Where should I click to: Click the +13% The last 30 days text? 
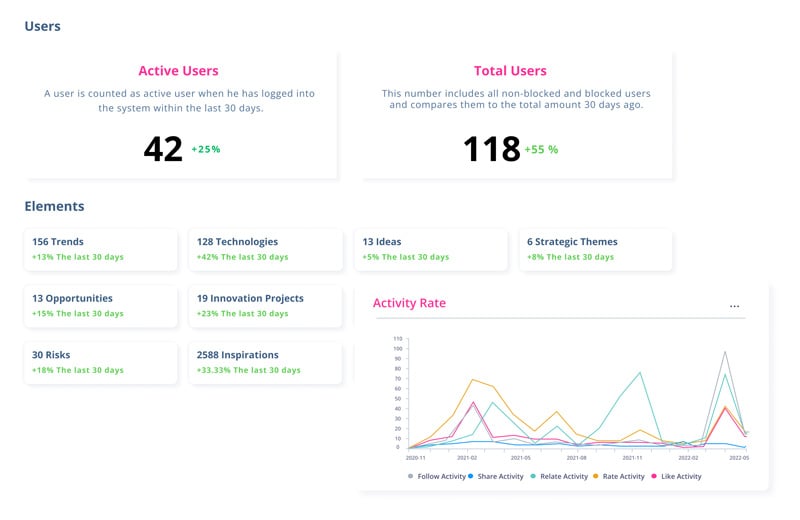coord(78,257)
